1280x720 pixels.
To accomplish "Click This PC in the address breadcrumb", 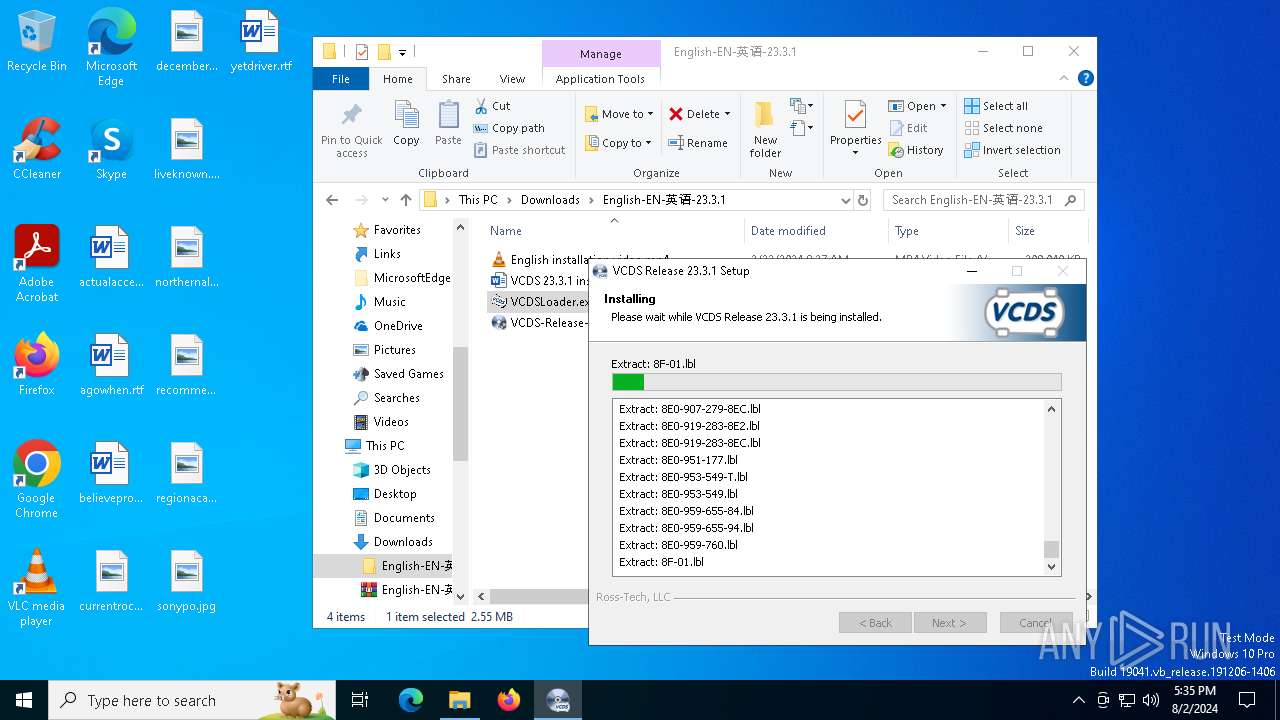I will 478,200.
